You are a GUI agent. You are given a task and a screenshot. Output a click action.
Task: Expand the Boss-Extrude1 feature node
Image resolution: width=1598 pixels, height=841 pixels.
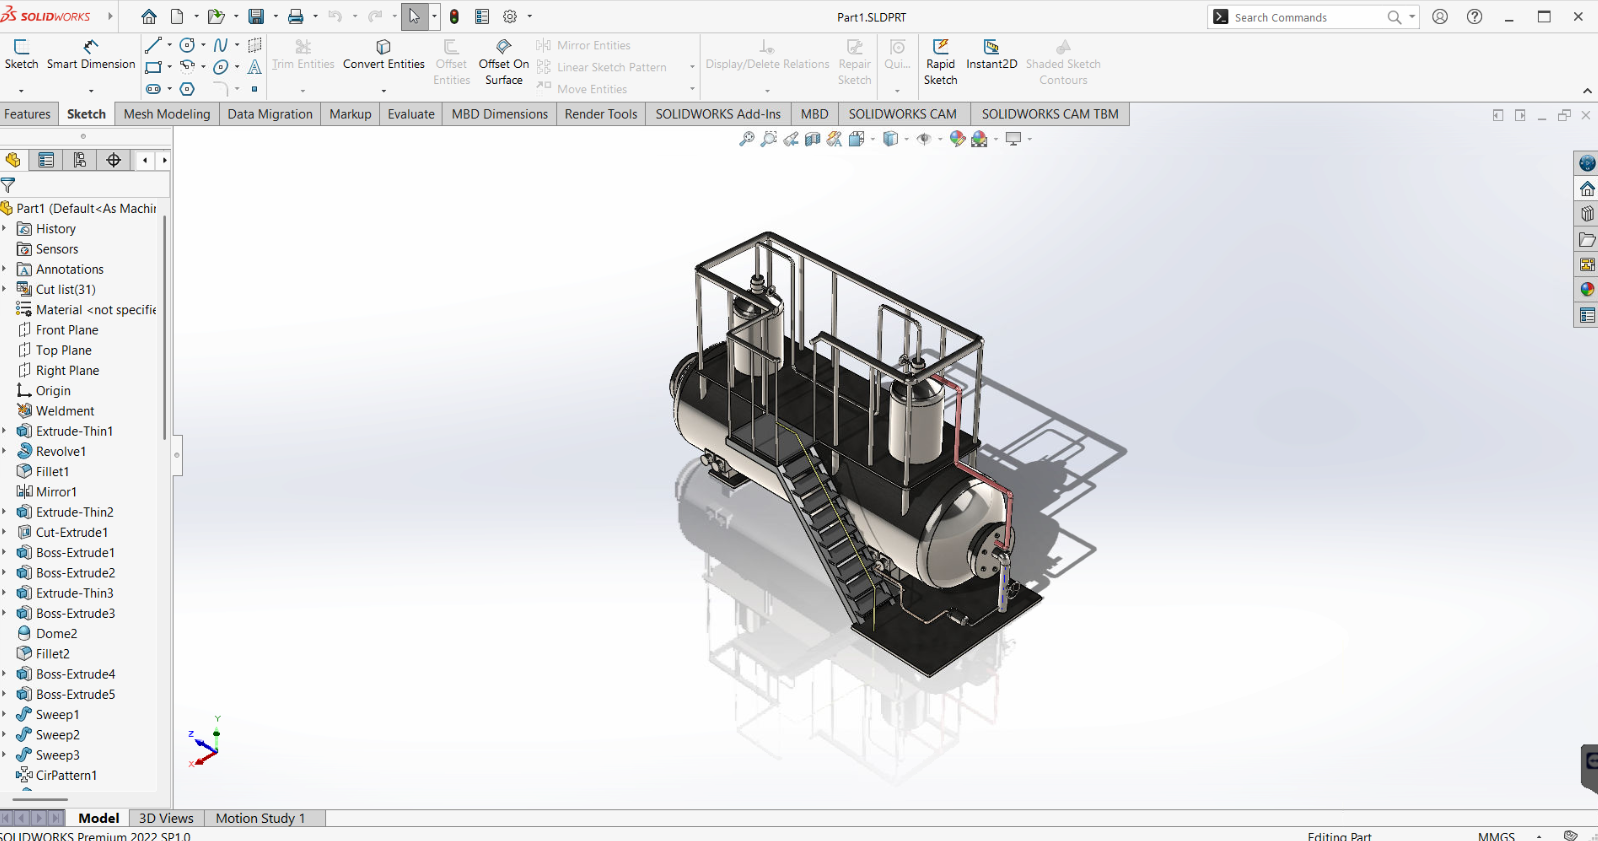point(4,553)
